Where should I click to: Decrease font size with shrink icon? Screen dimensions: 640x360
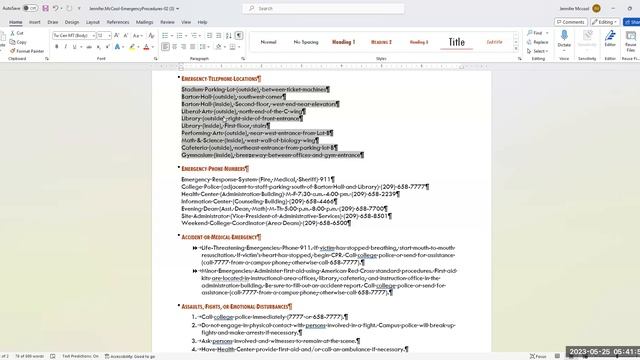coord(126,36)
